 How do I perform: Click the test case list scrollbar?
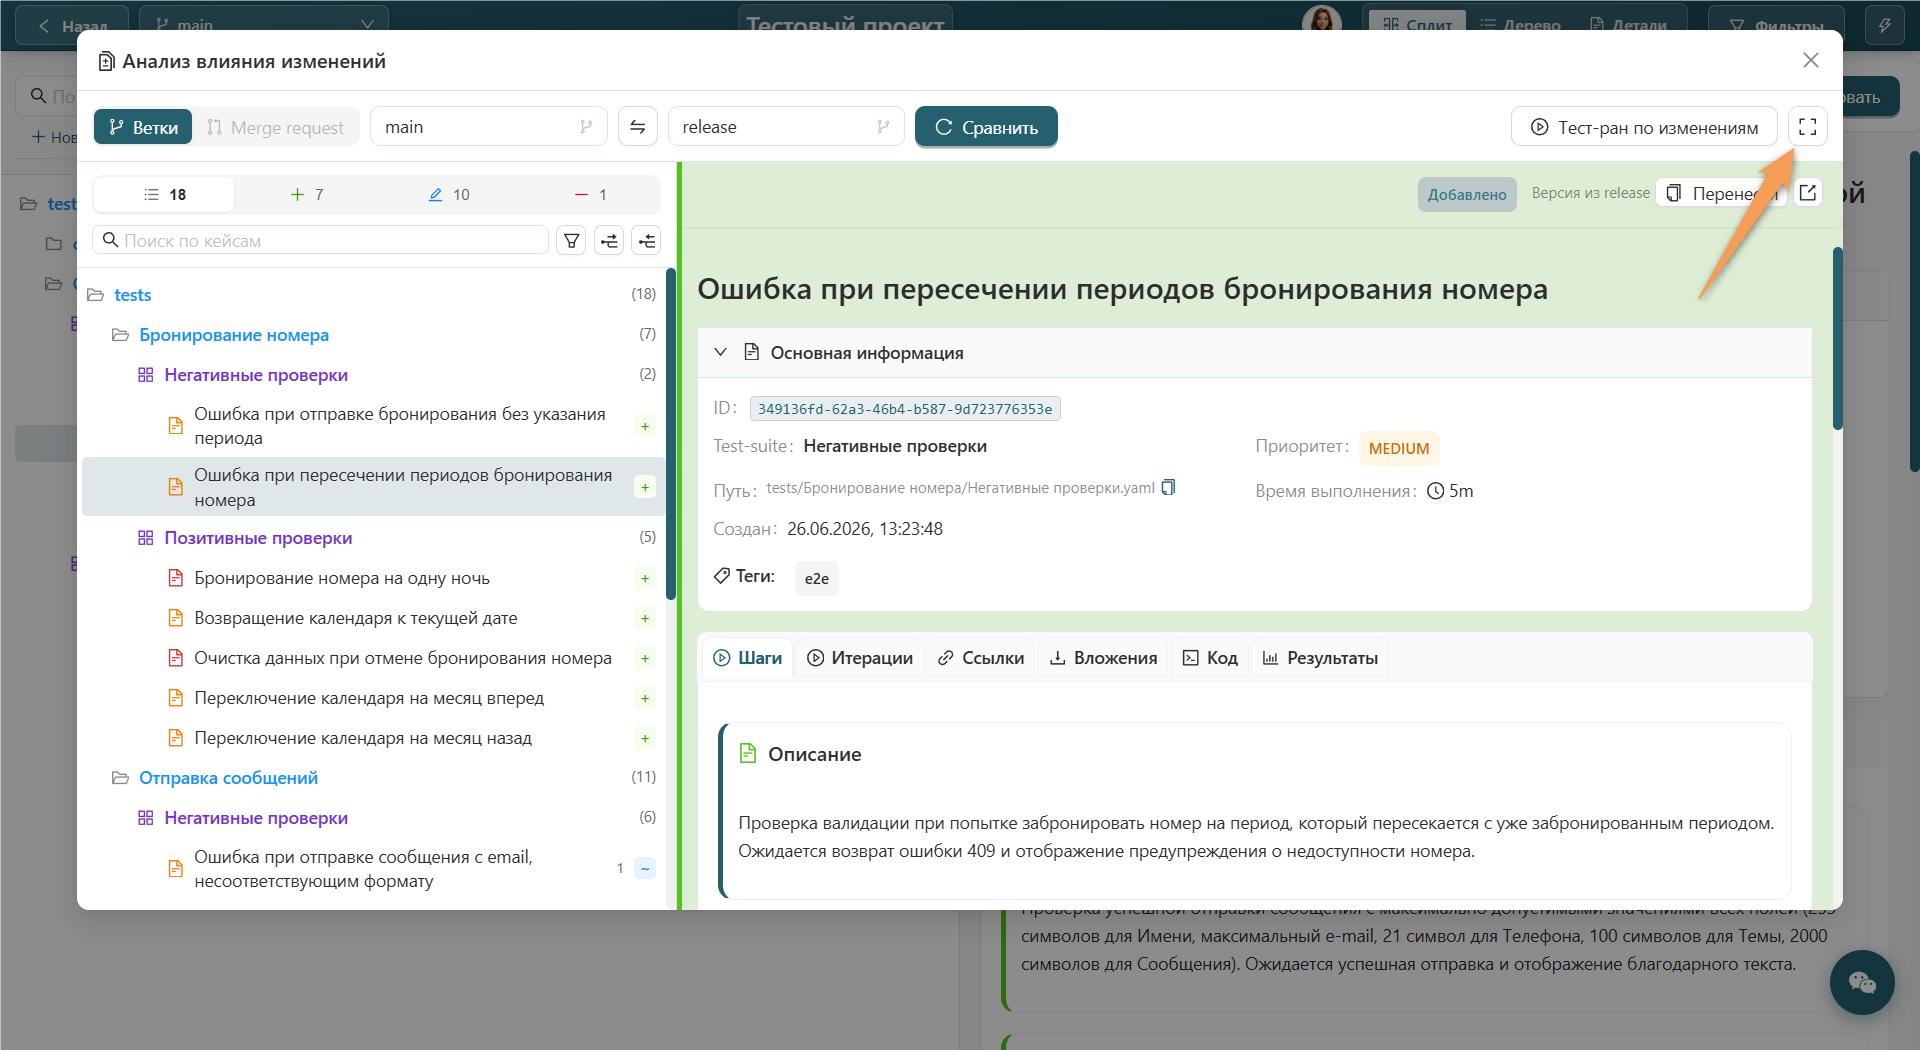tap(671, 434)
